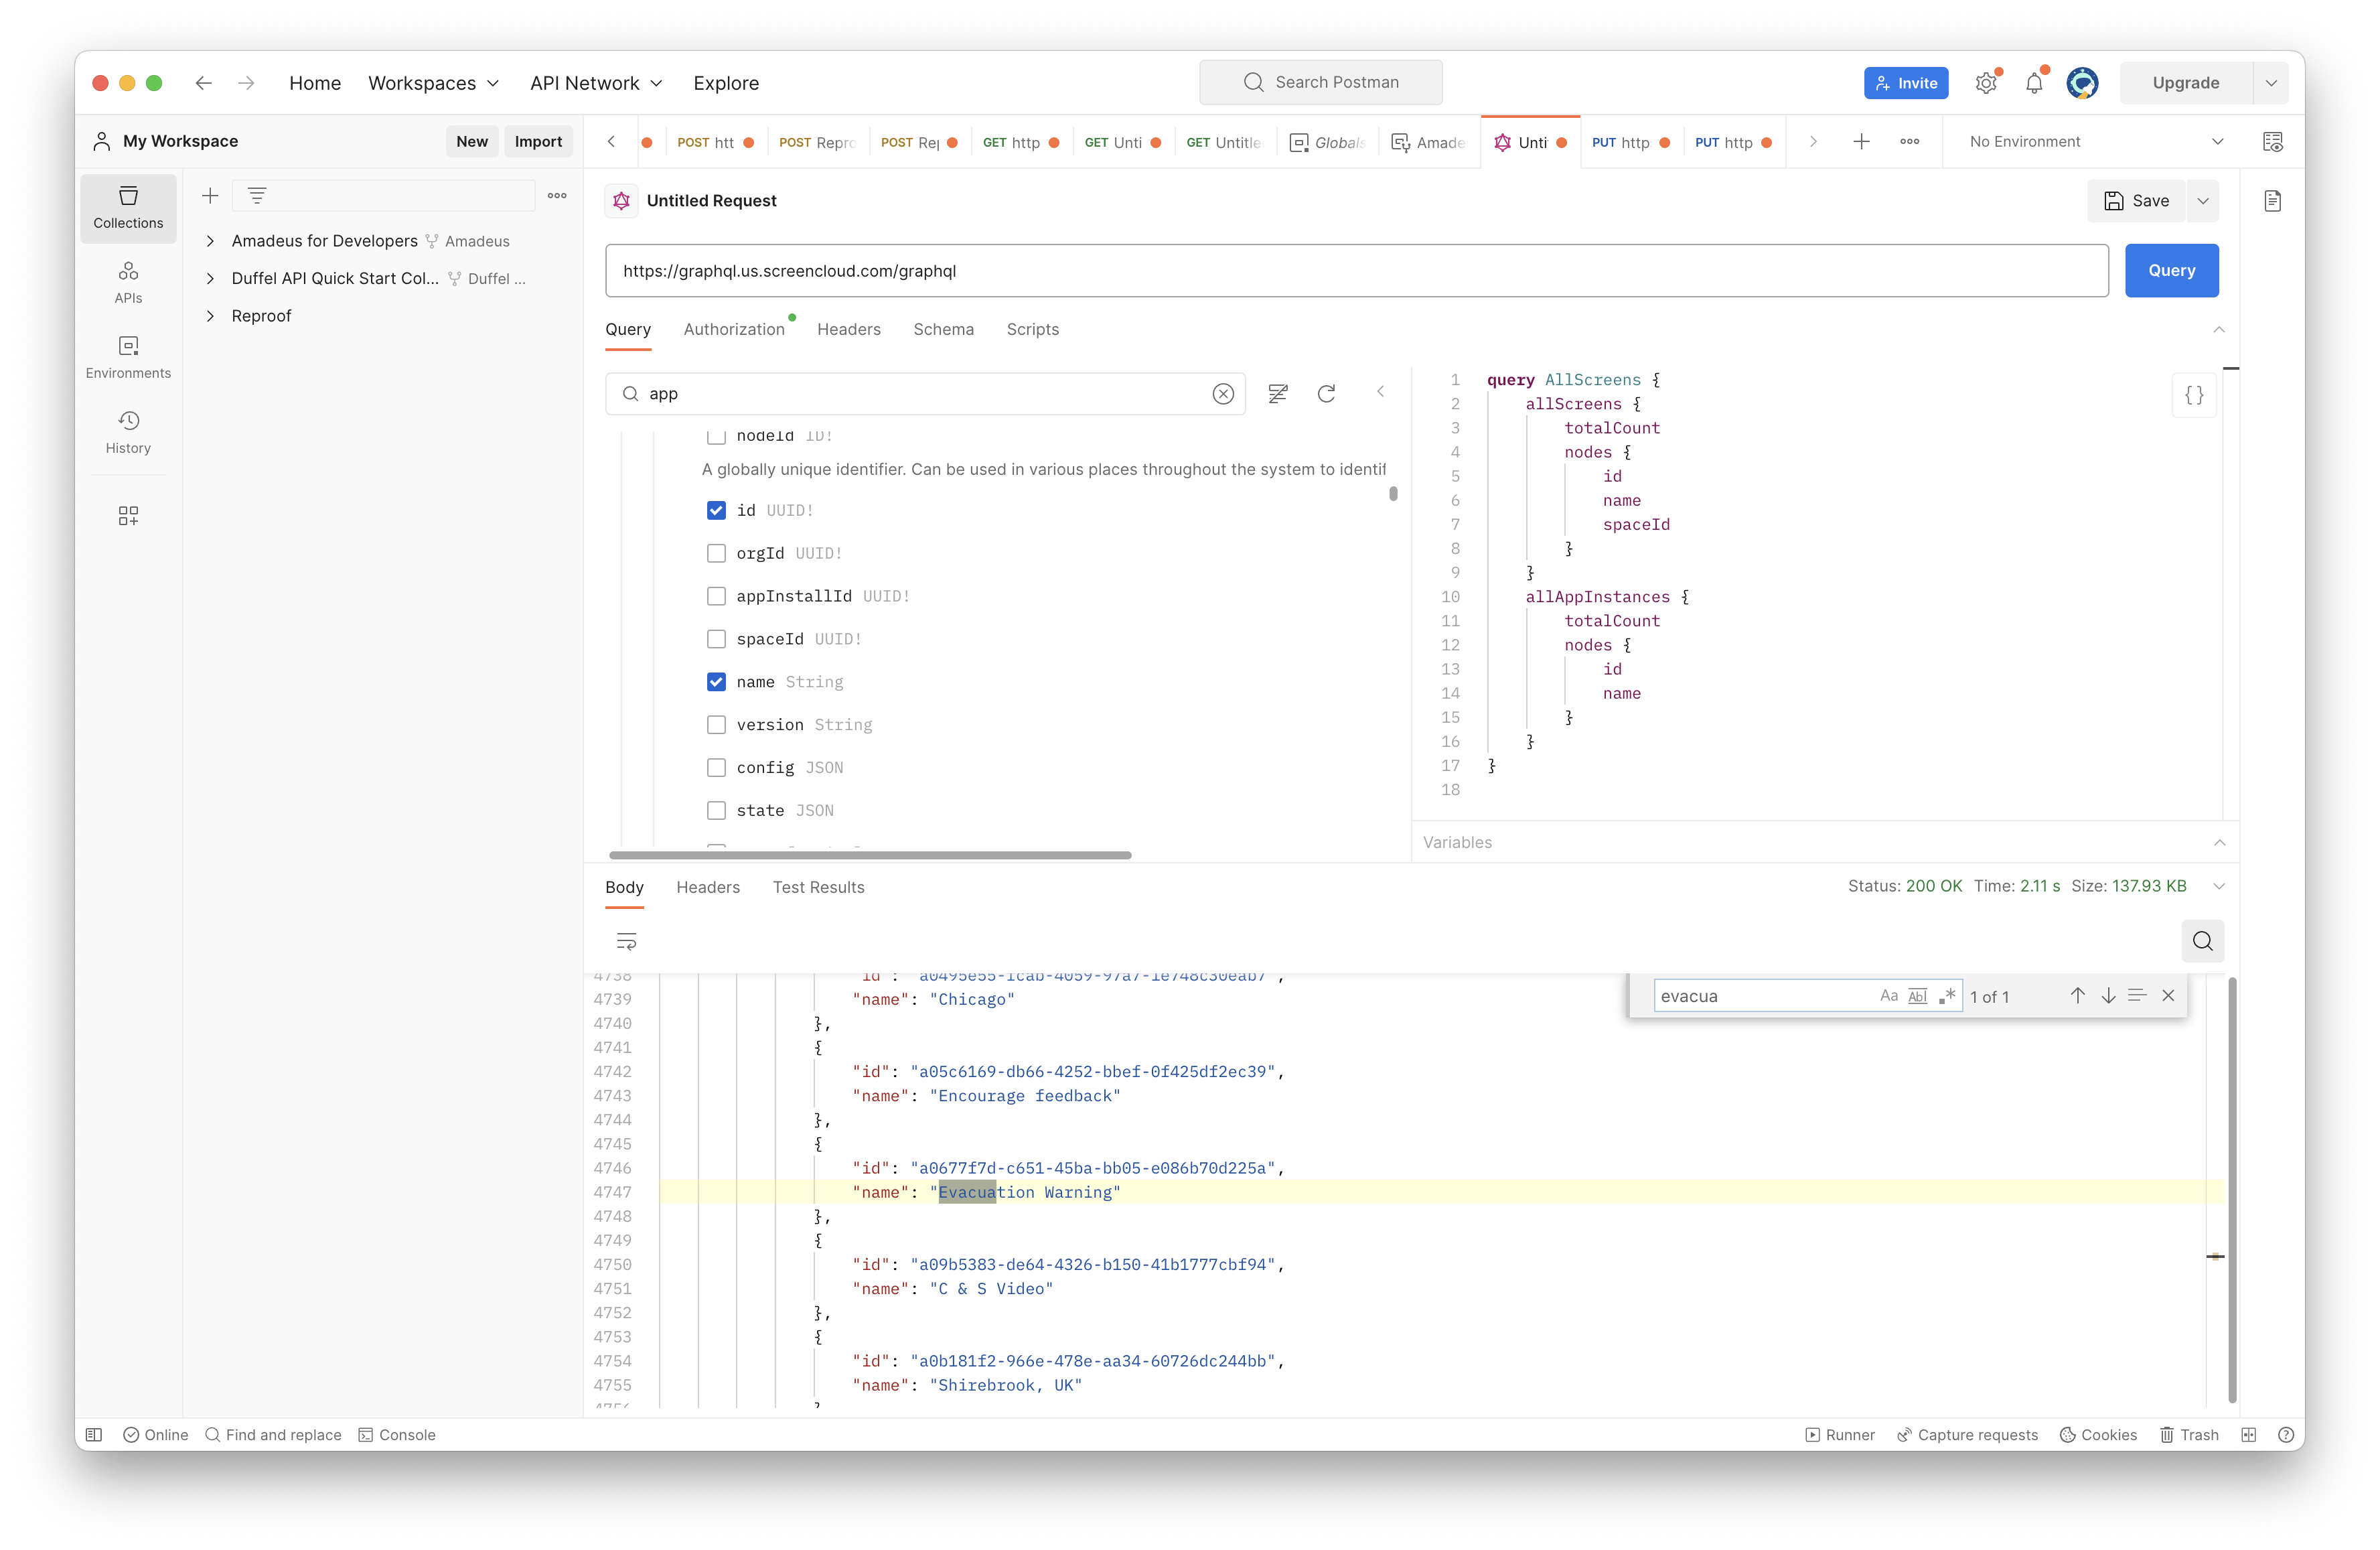Click the GraphQL URL input field
The height and width of the screenshot is (1550, 2380).
tap(1356, 271)
